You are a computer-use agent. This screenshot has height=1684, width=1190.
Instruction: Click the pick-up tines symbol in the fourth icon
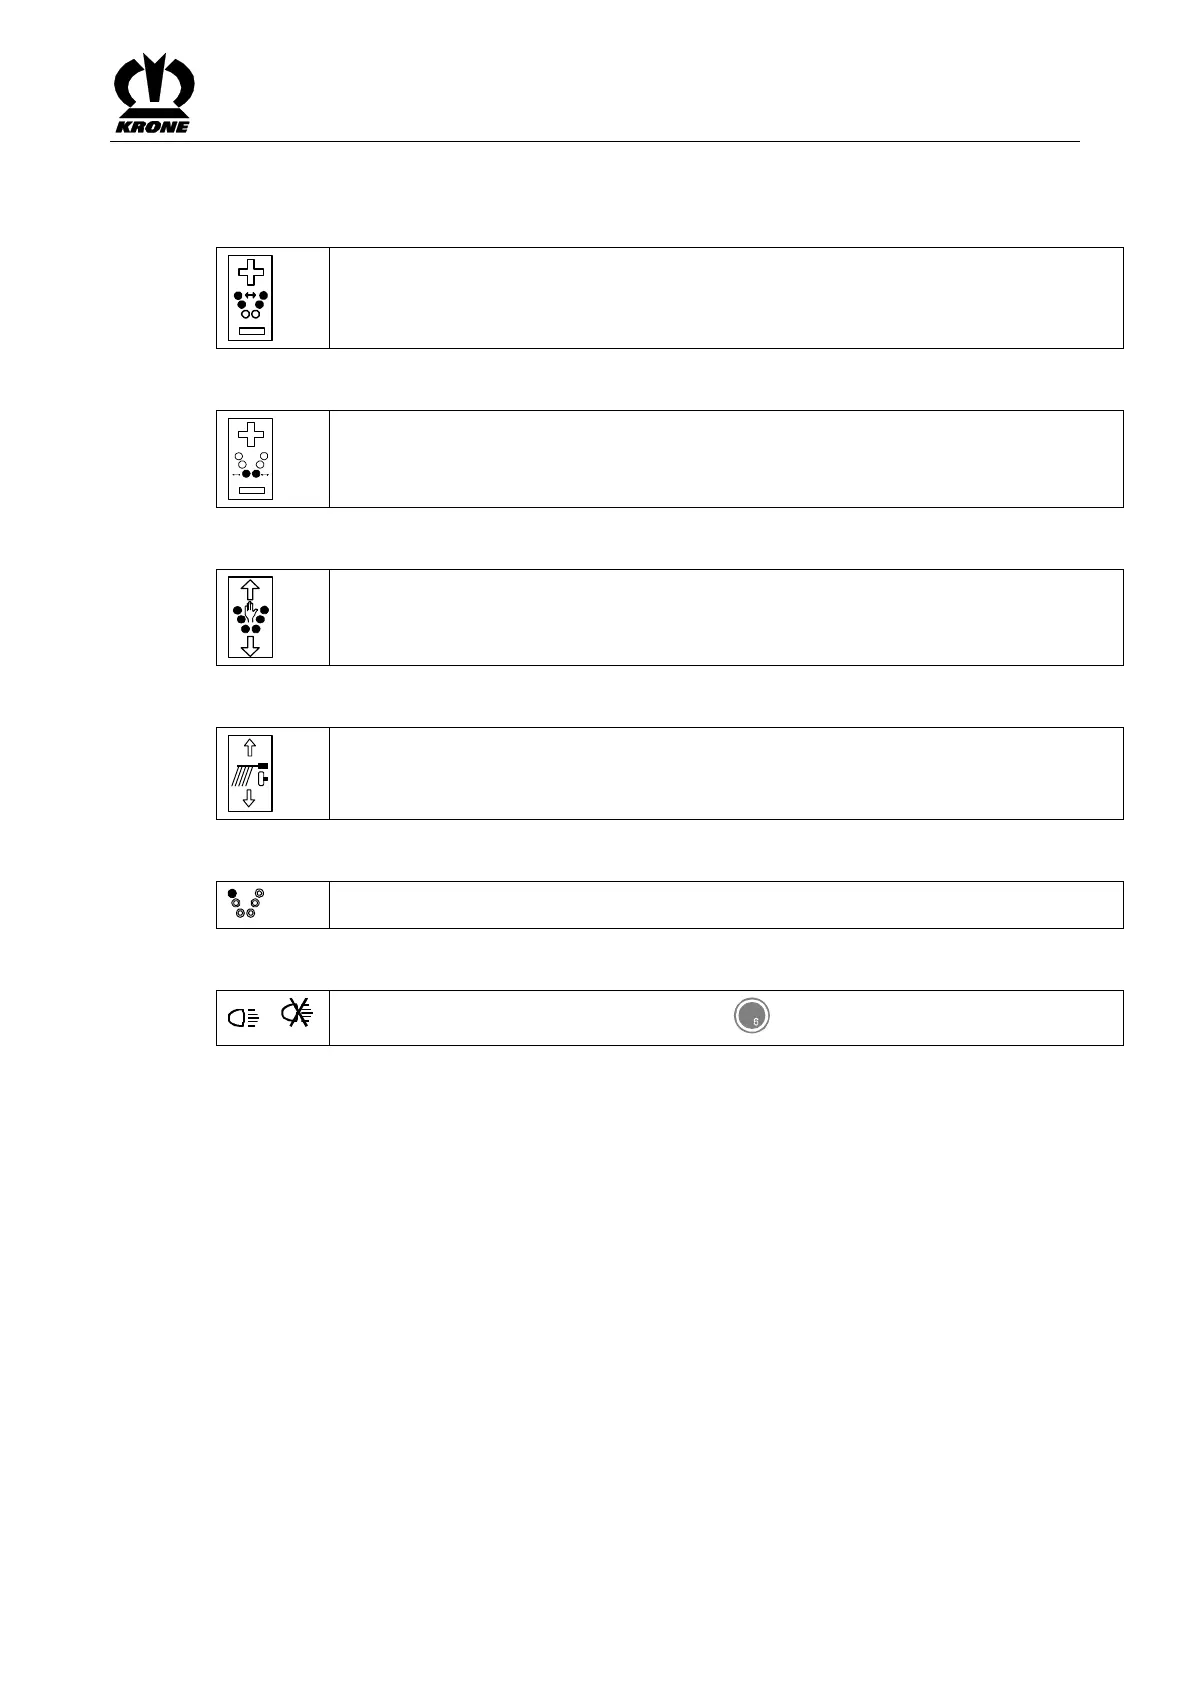pyautogui.click(x=250, y=774)
